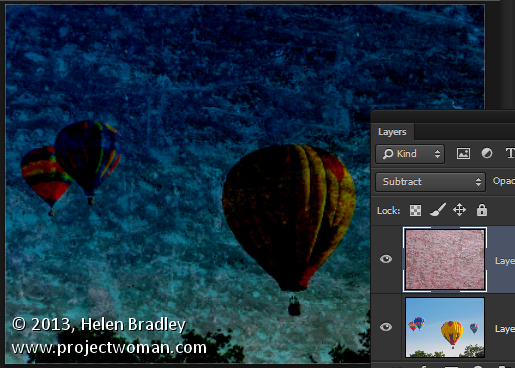Open the Kind filter dropdown
This screenshot has width=515, height=368.
410,154
